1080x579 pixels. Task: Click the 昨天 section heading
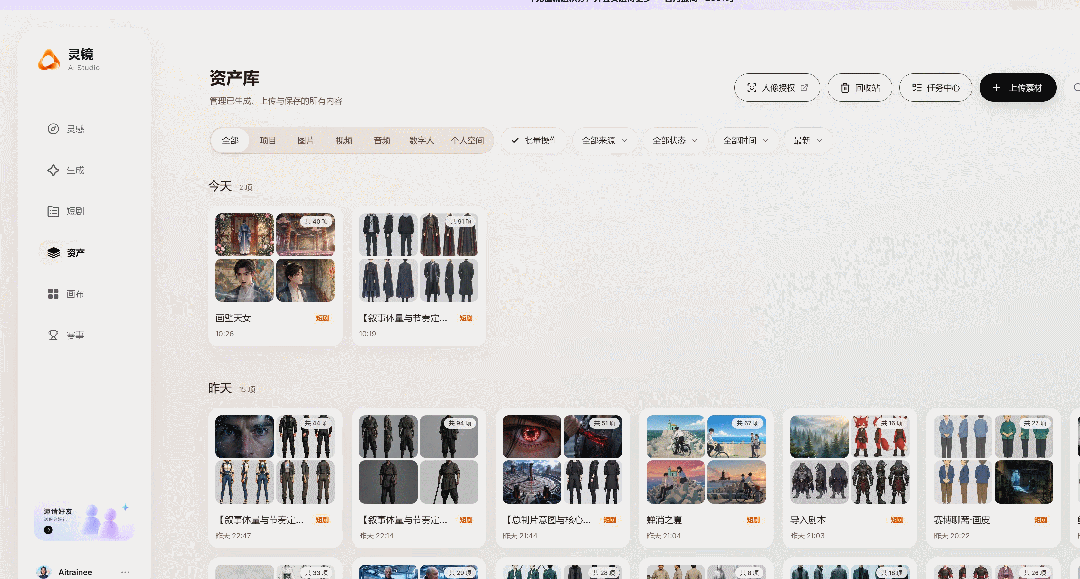(220, 388)
